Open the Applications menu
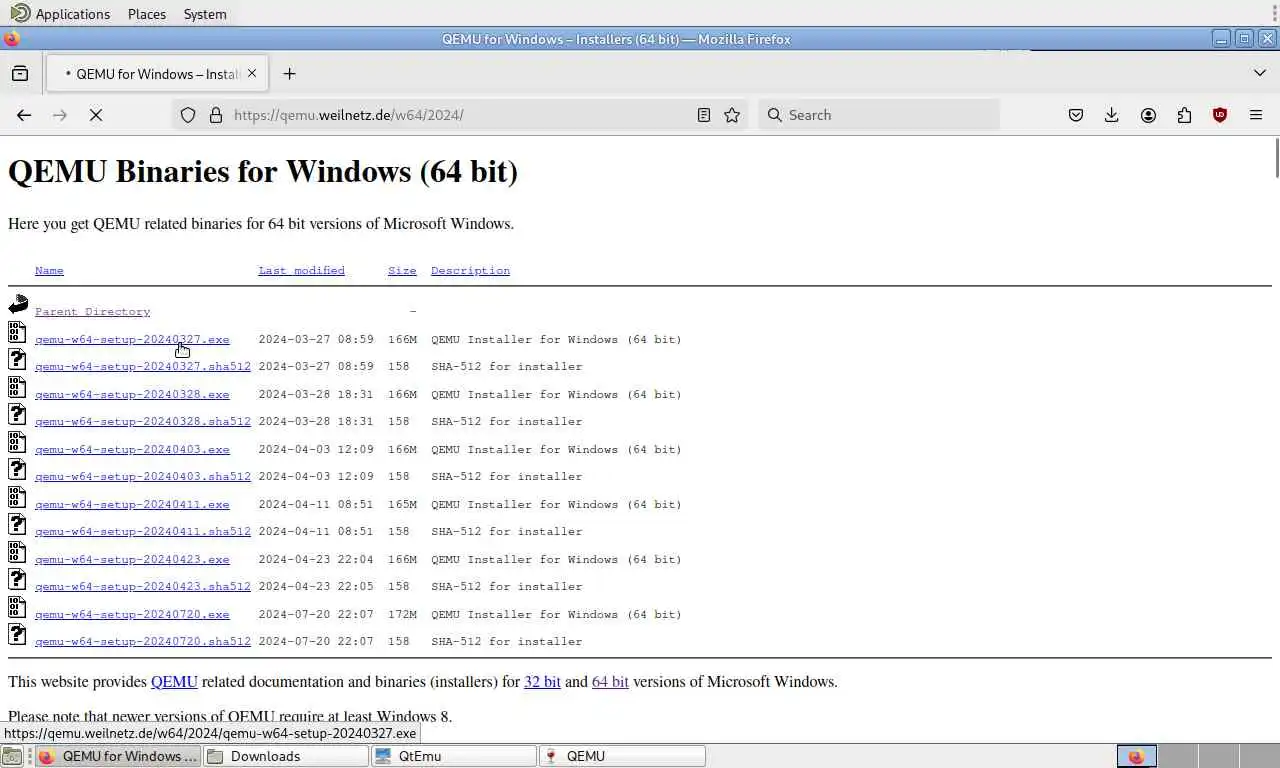 coord(61,14)
